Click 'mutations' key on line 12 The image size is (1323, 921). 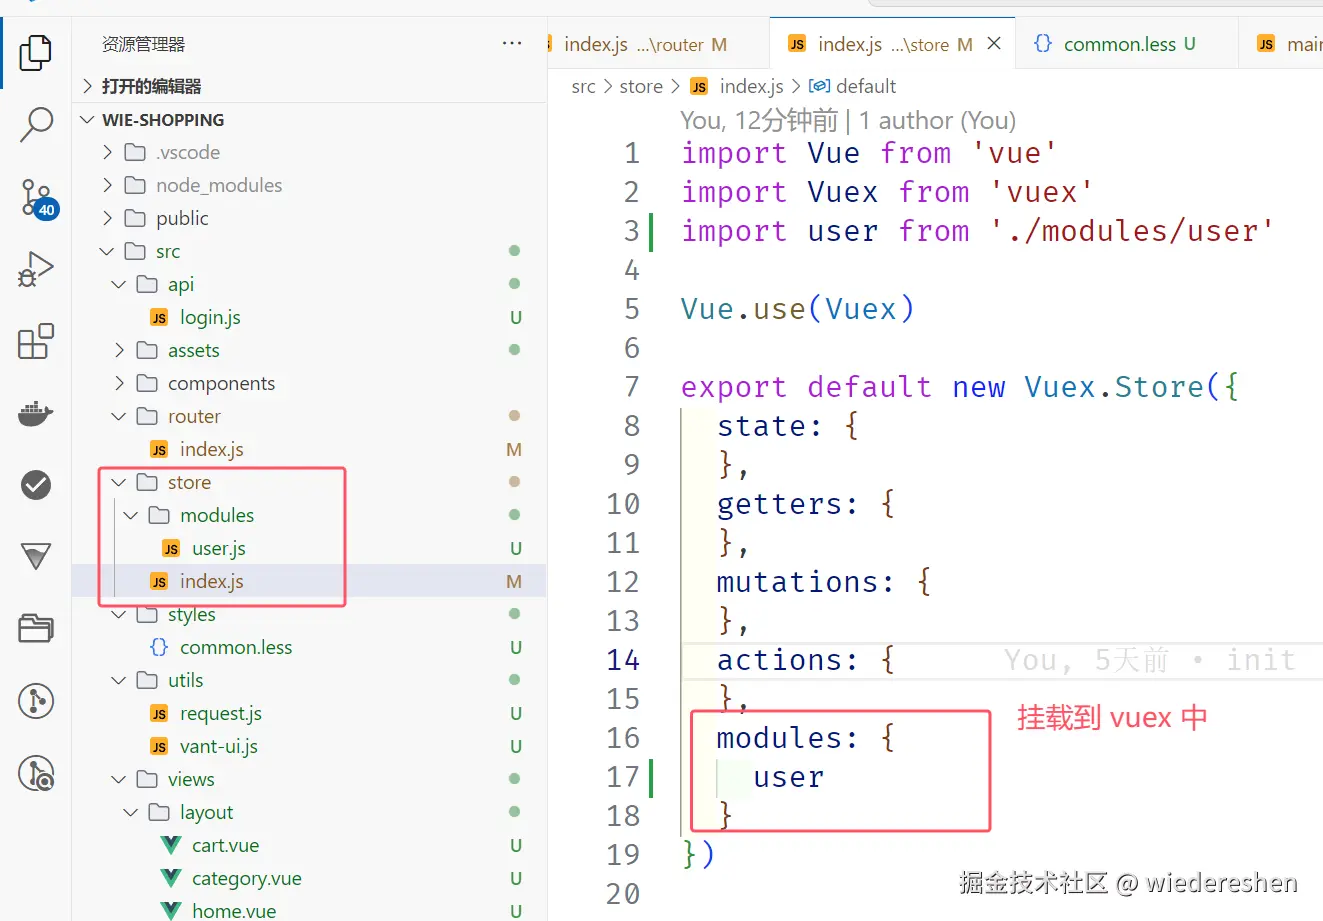795,582
